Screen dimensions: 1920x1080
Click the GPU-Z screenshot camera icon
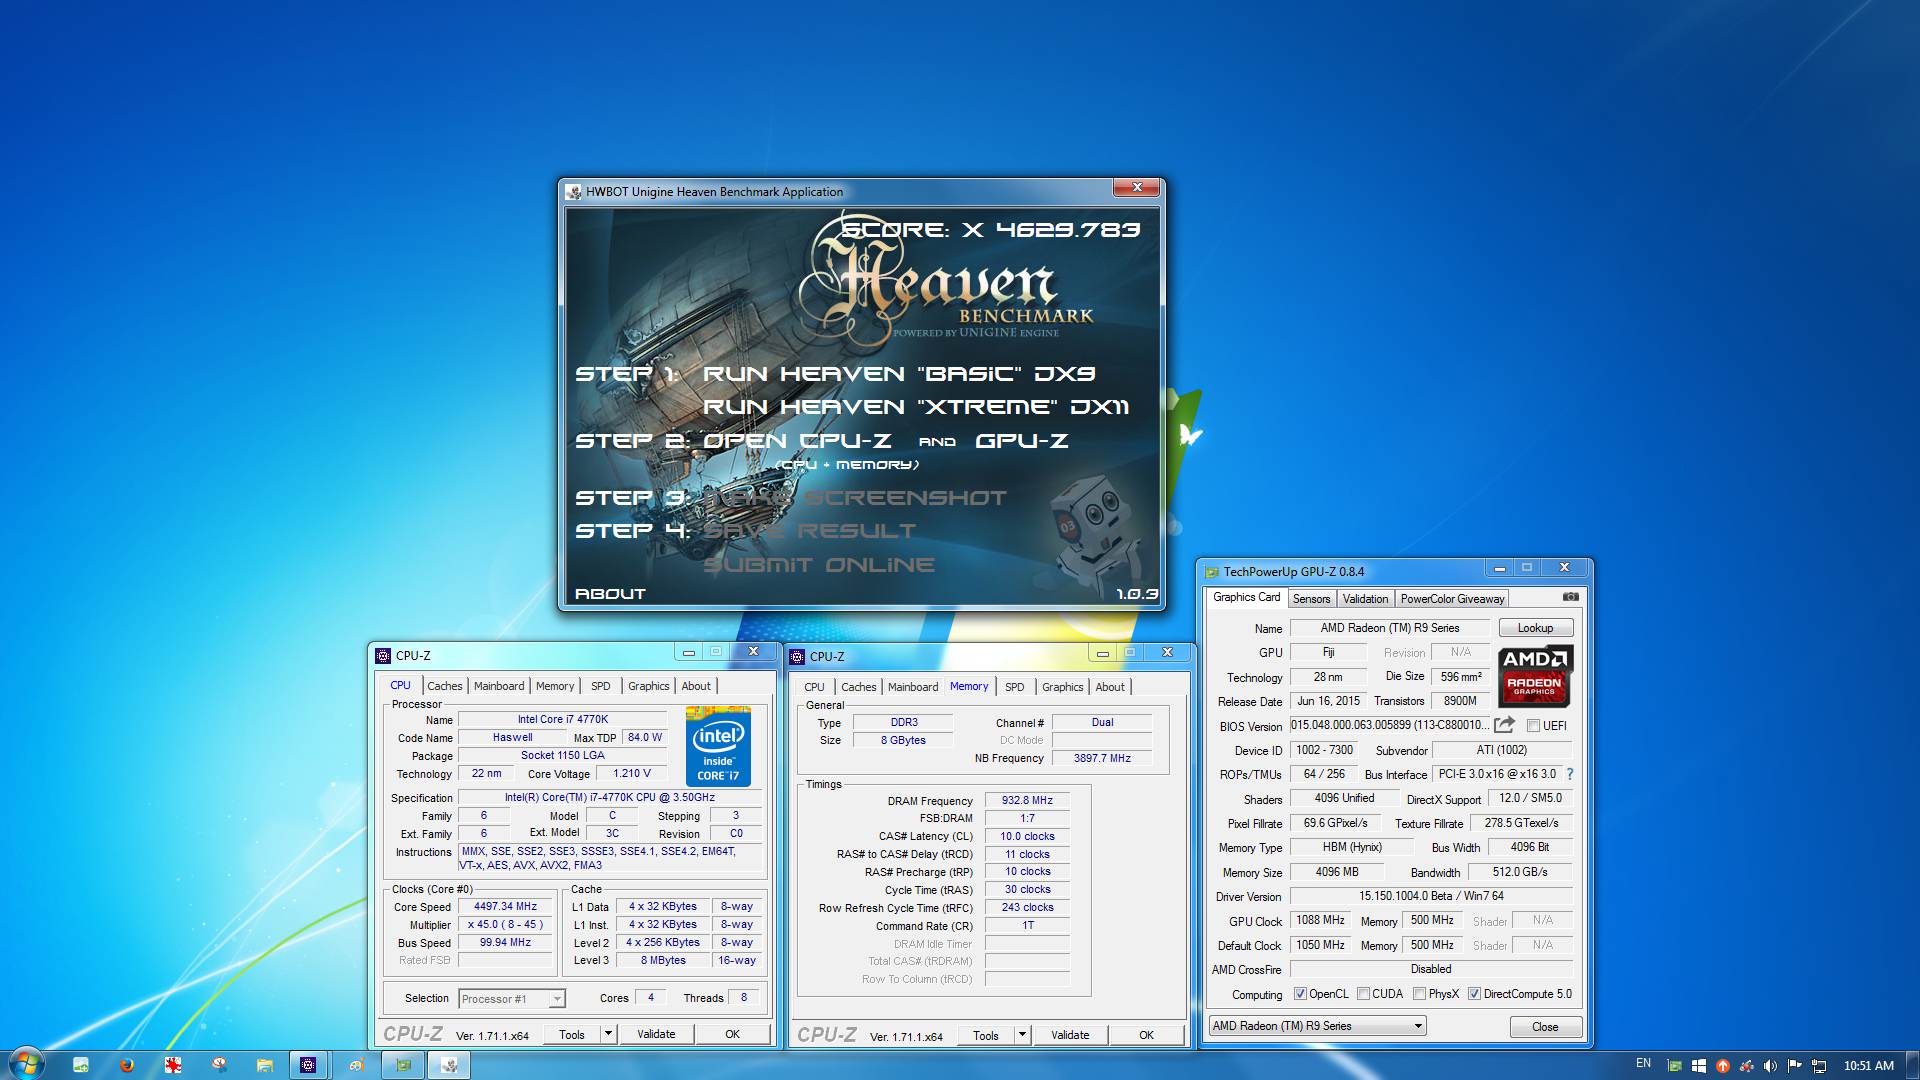(x=1570, y=597)
